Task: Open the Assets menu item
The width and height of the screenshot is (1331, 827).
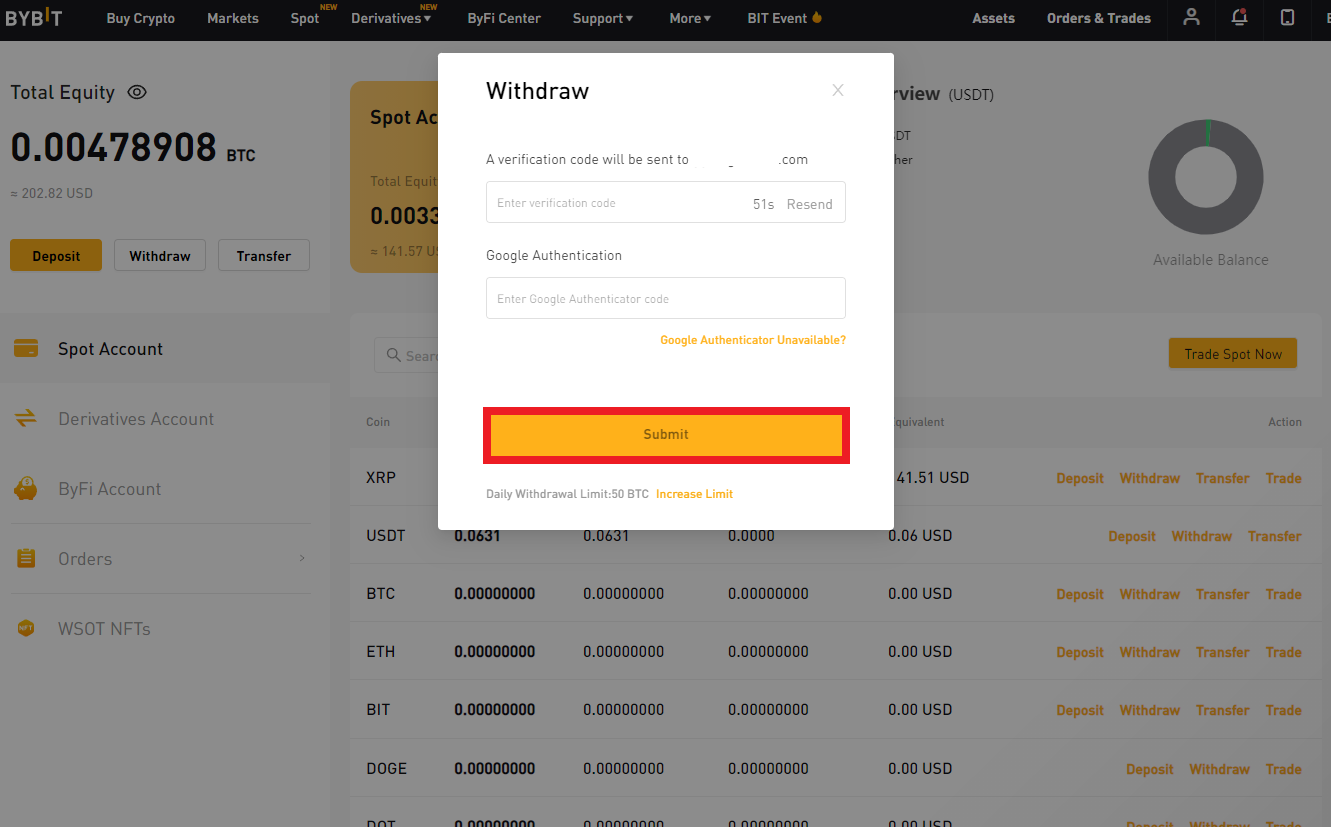Action: coord(993,18)
